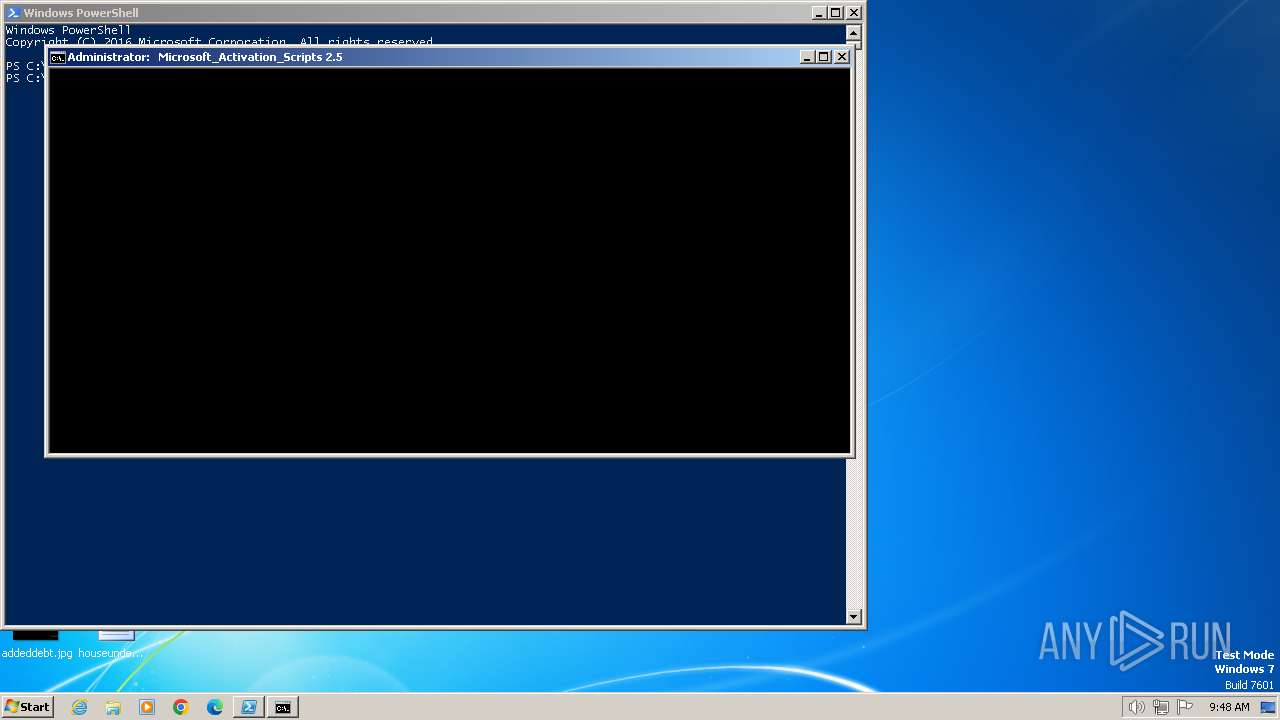Launch Google Chrome from the taskbar
Viewport: 1280px width, 720px height.
click(181, 707)
